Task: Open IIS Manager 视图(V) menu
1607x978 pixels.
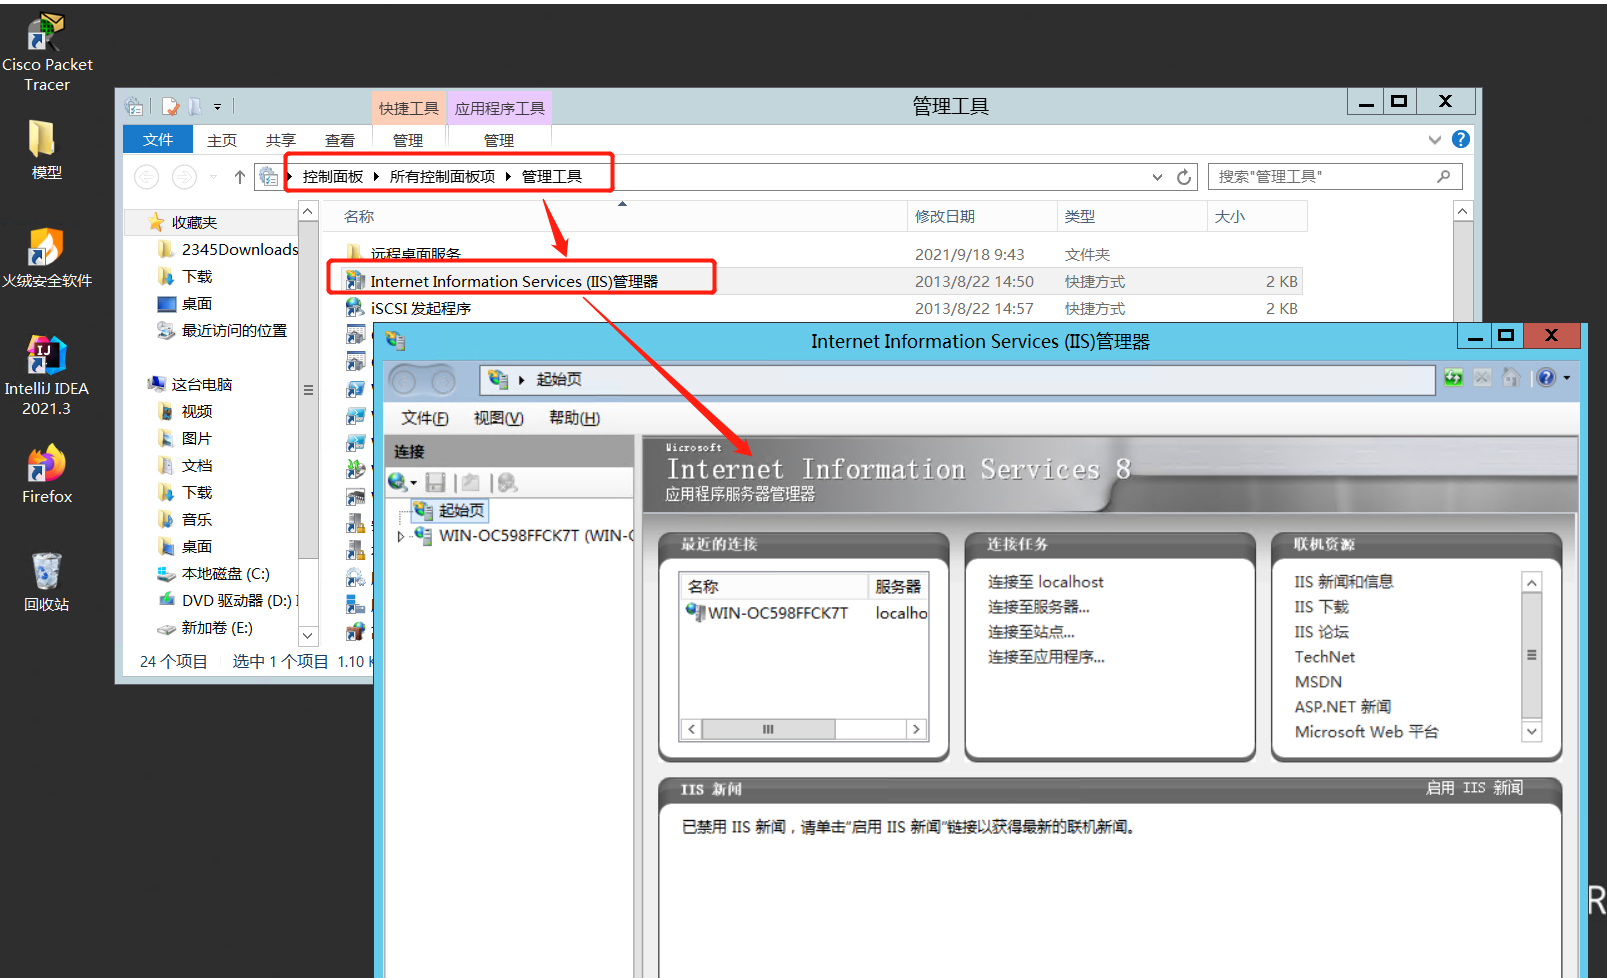Action: click(x=498, y=418)
